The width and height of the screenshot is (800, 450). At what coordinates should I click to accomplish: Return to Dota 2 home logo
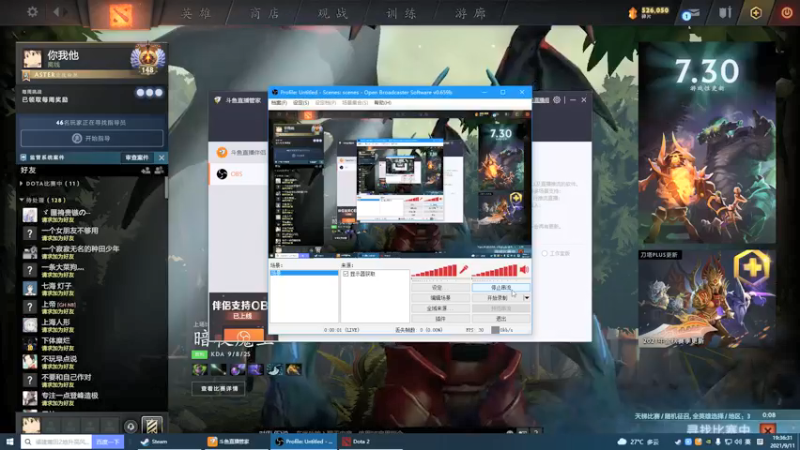coord(120,15)
